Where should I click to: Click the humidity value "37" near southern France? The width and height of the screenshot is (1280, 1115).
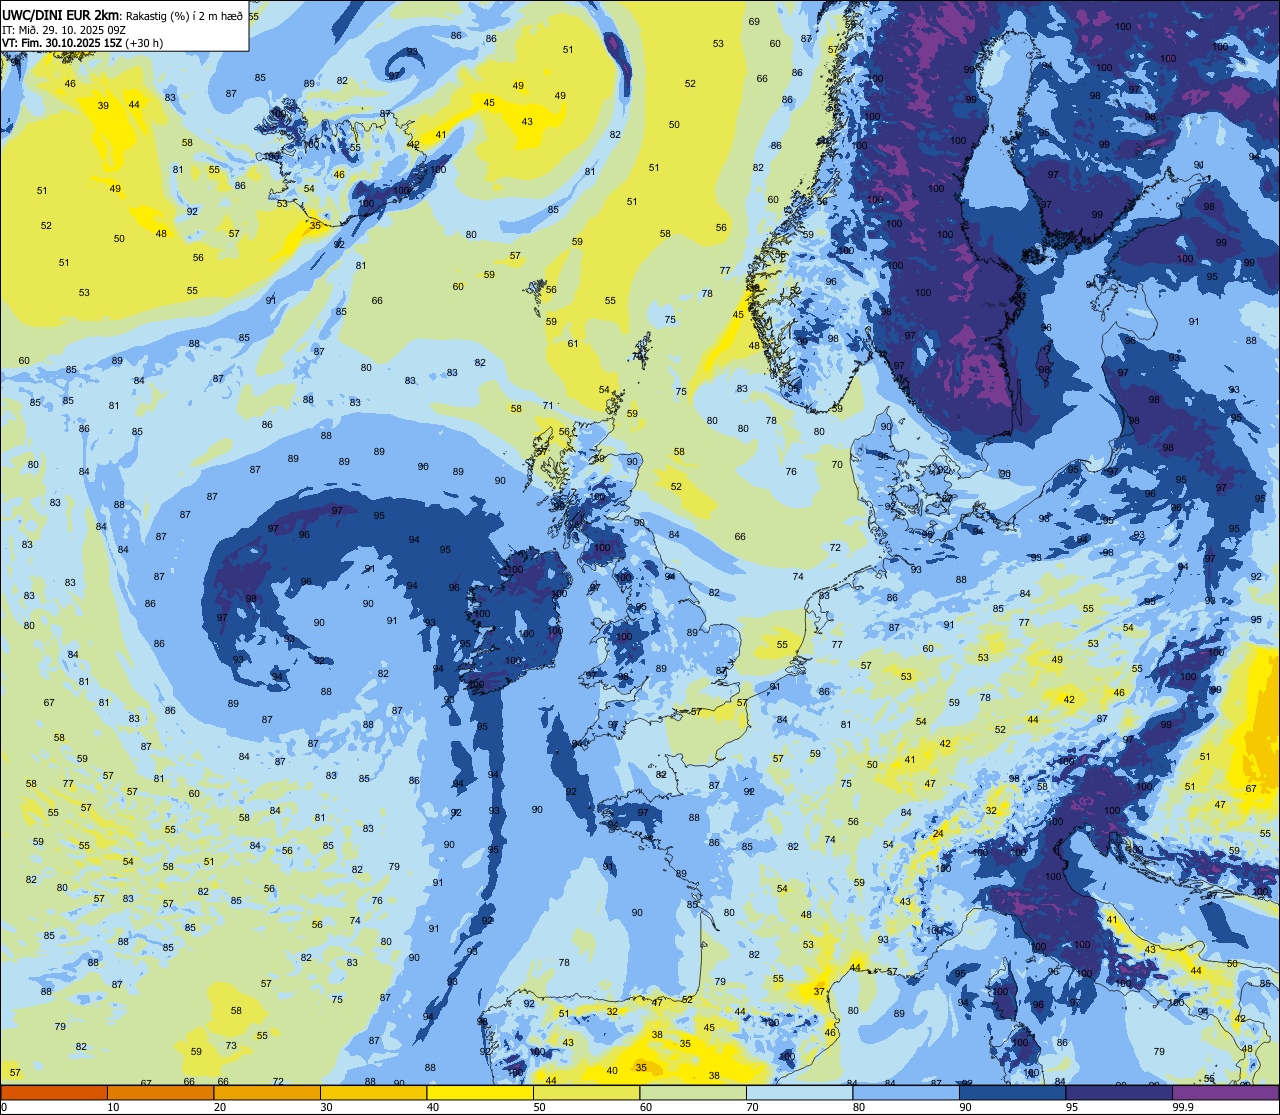coord(819,991)
